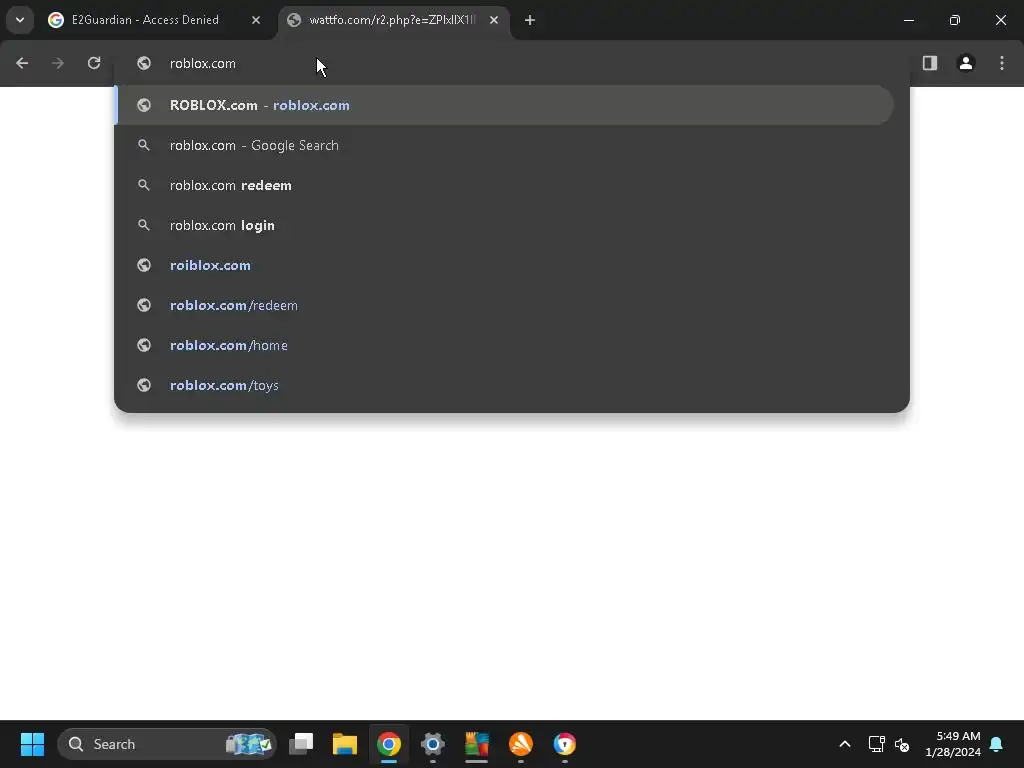Open the Chrome side panel
This screenshot has width=1024, height=768.
point(930,63)
